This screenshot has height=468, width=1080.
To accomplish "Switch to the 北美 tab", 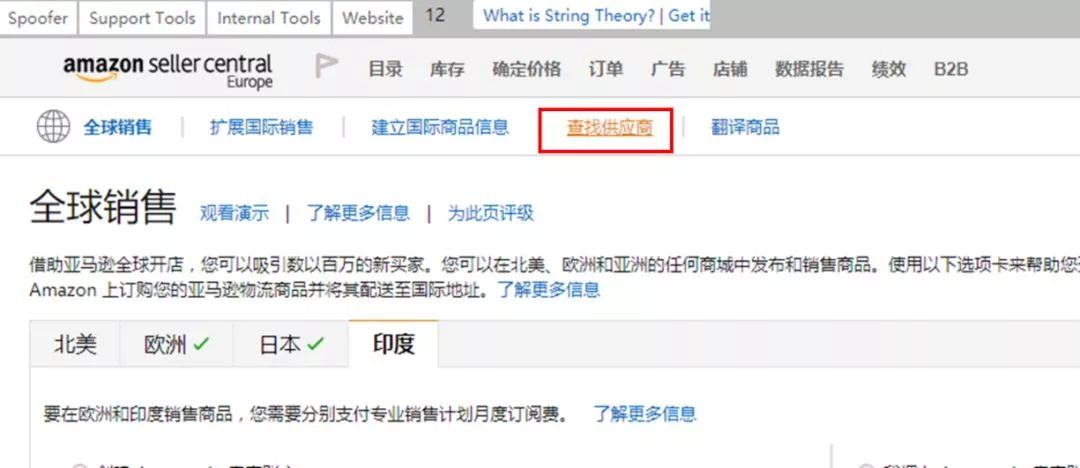I will 75,344.
